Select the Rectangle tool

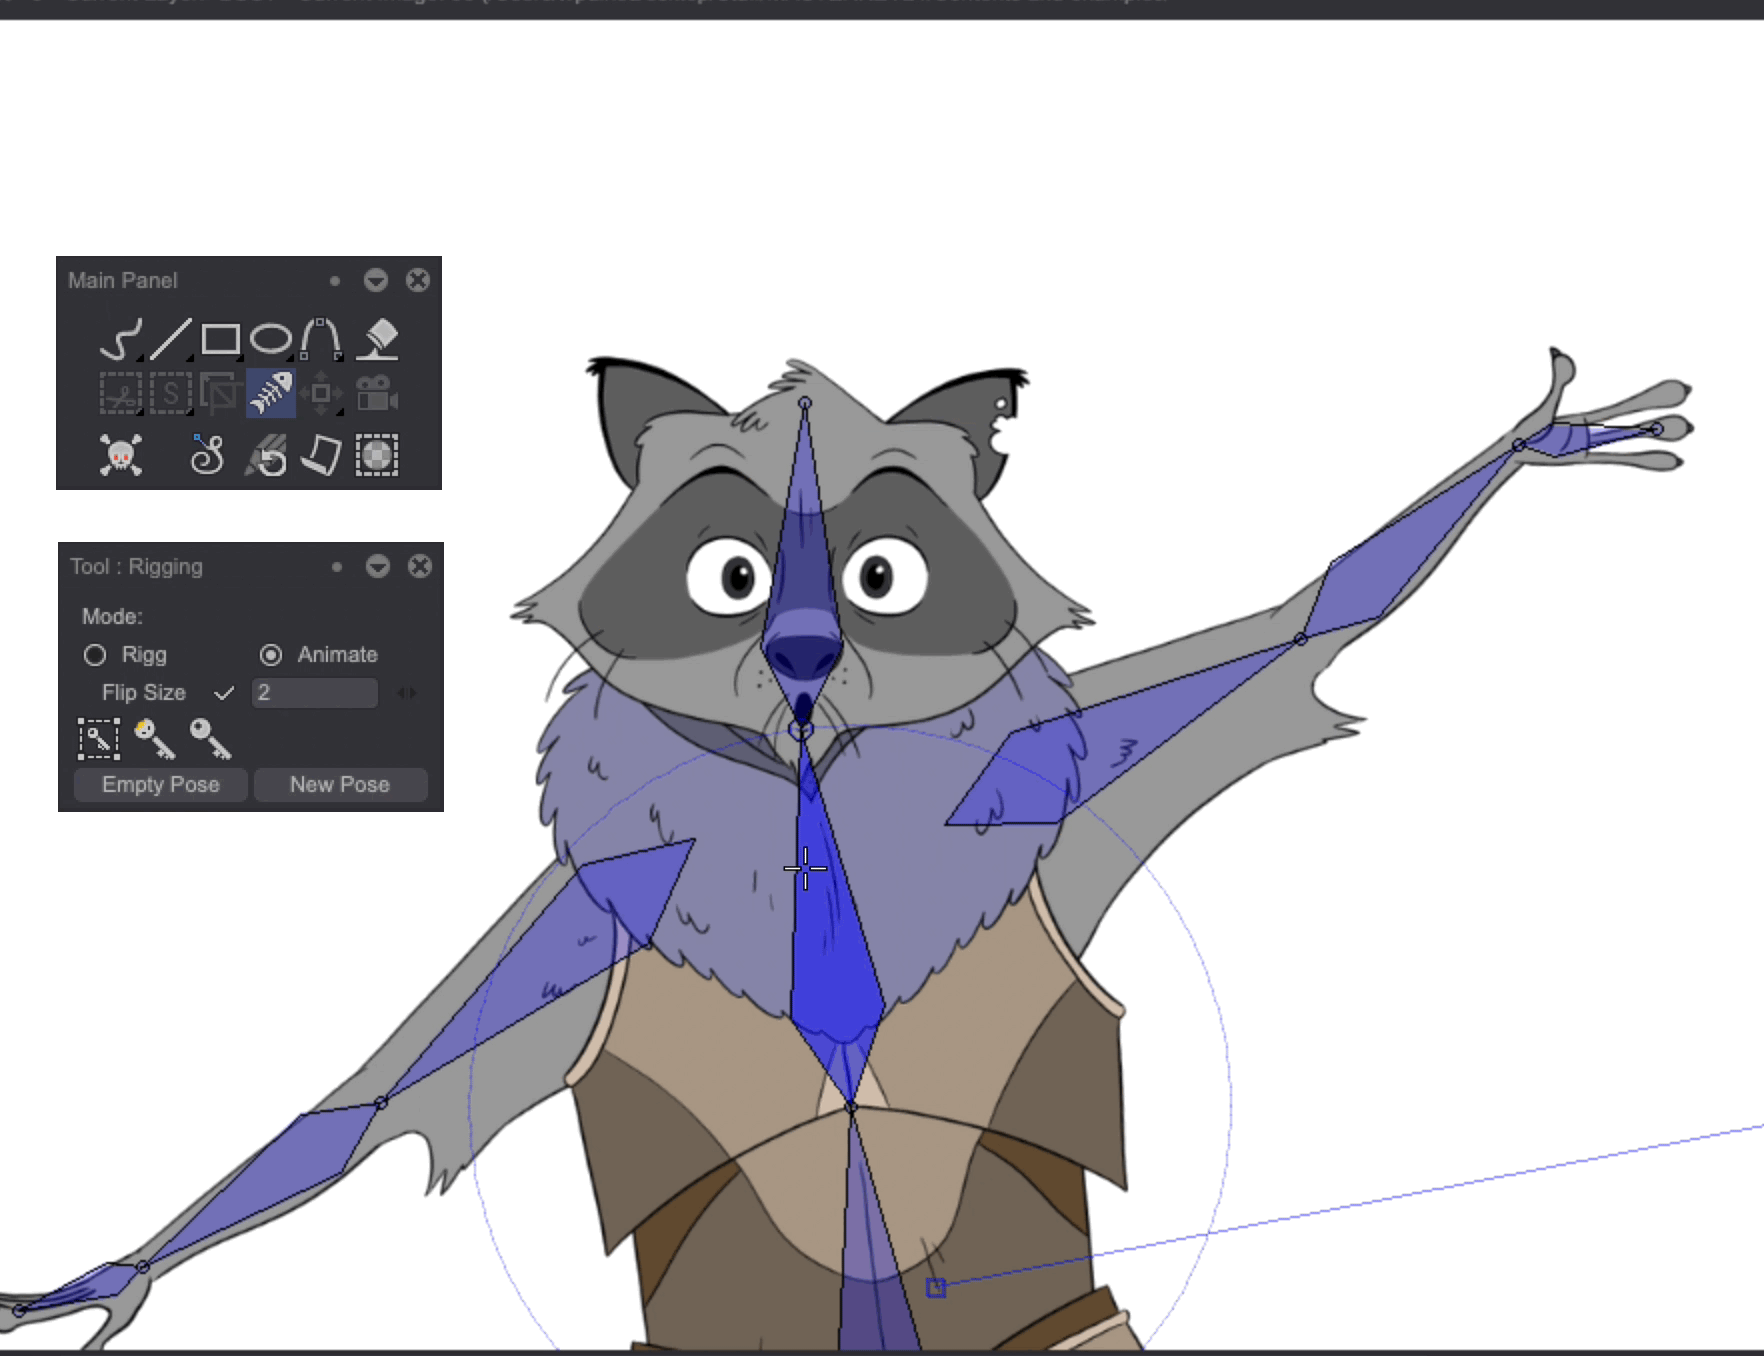[220, 340]
